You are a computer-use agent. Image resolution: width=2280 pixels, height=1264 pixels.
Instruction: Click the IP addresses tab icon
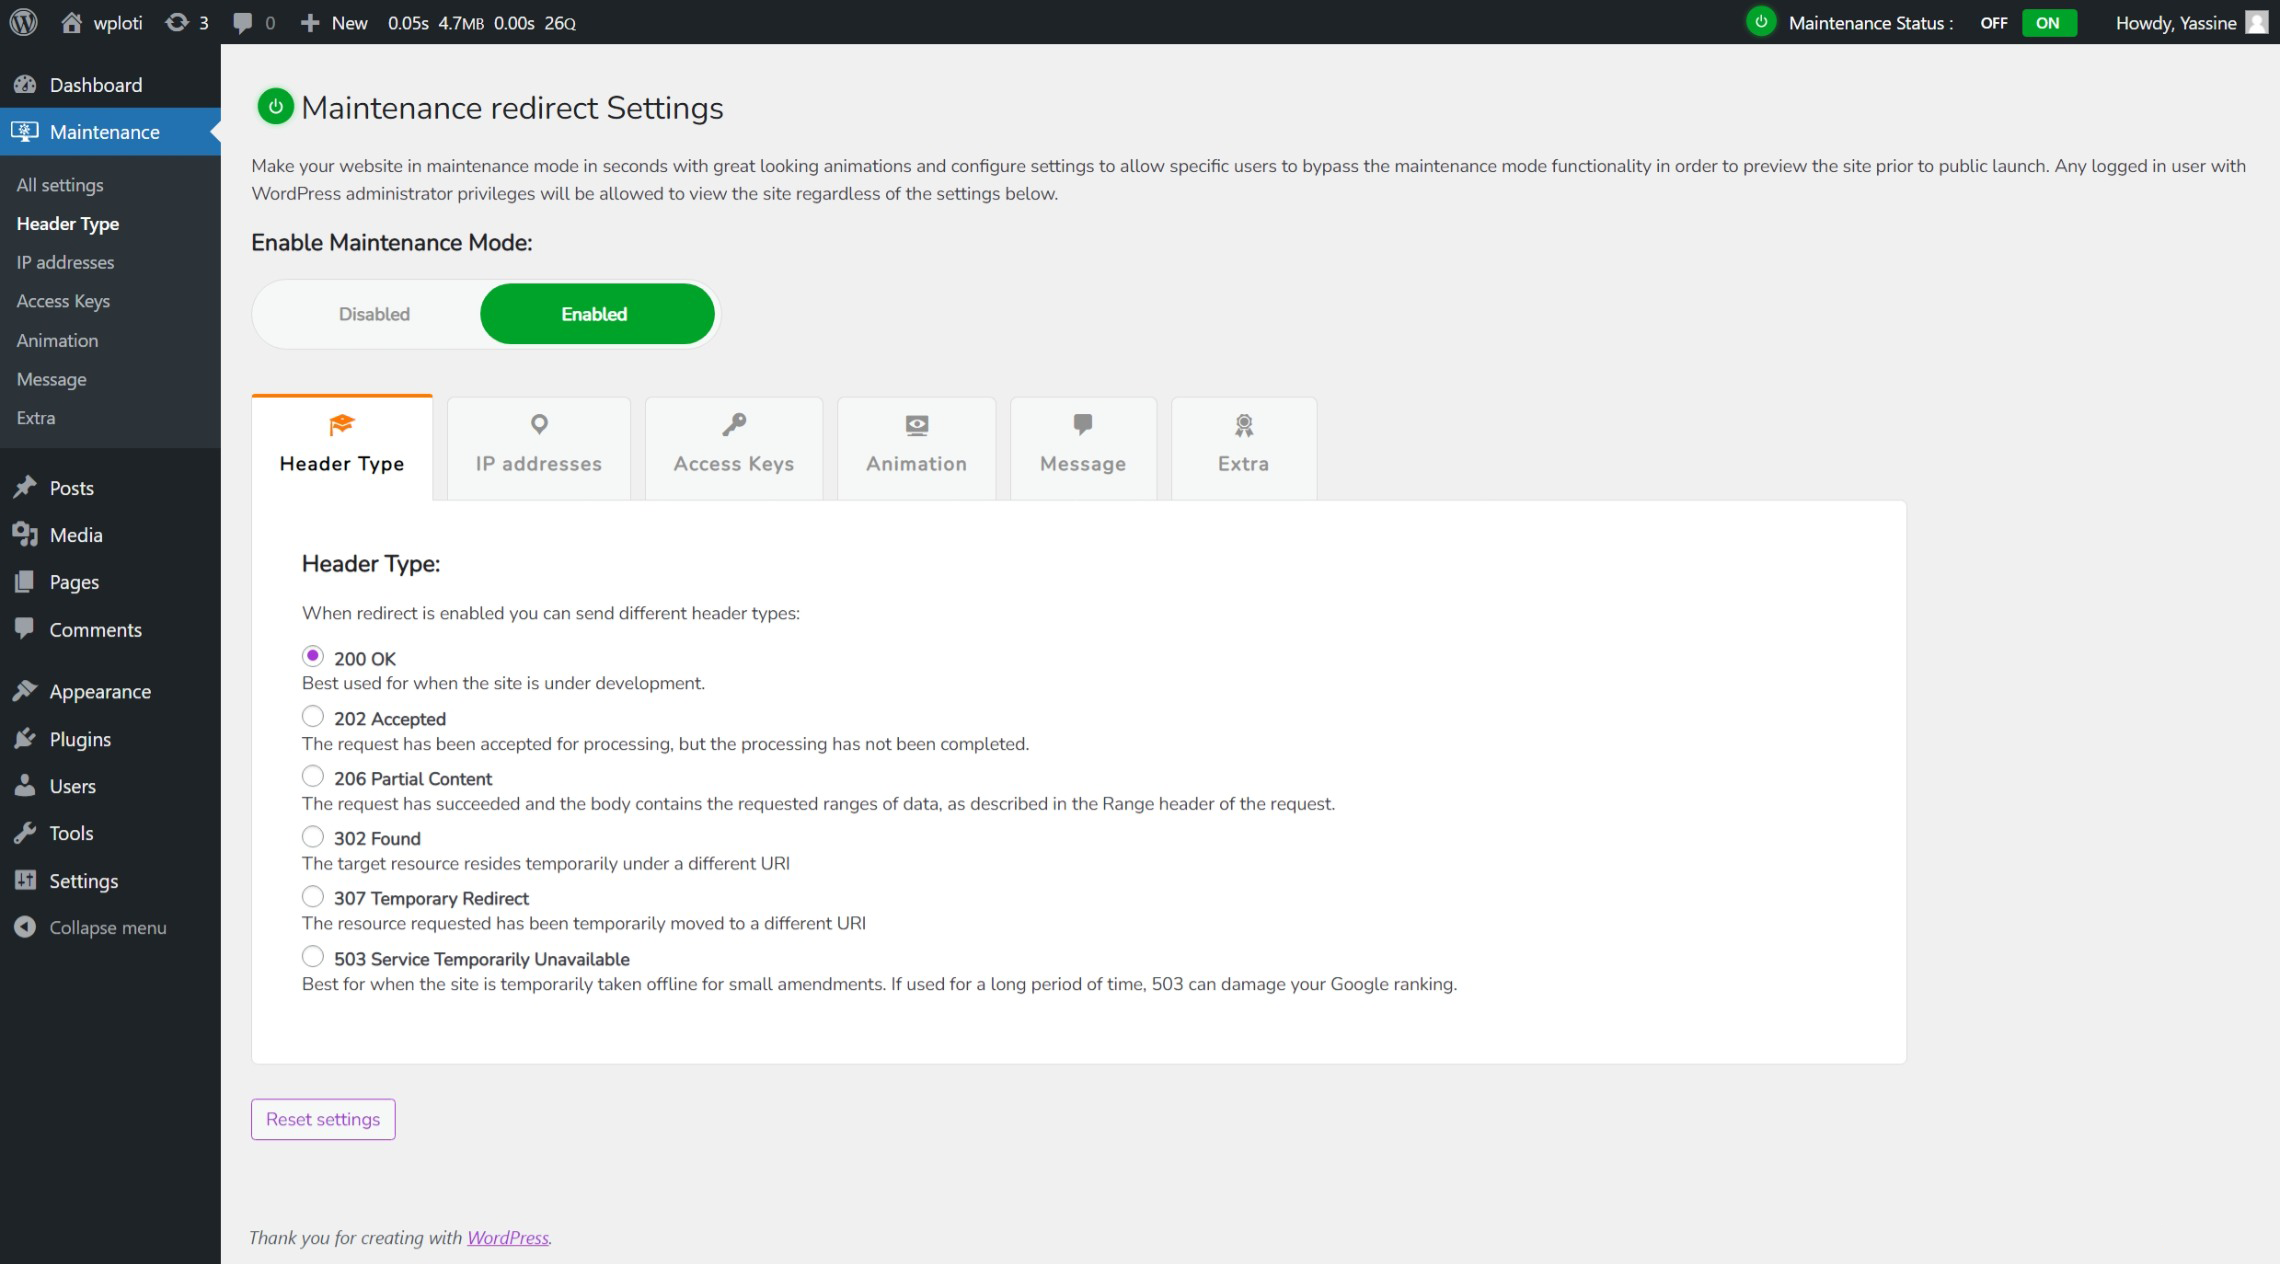click(538, 423)
